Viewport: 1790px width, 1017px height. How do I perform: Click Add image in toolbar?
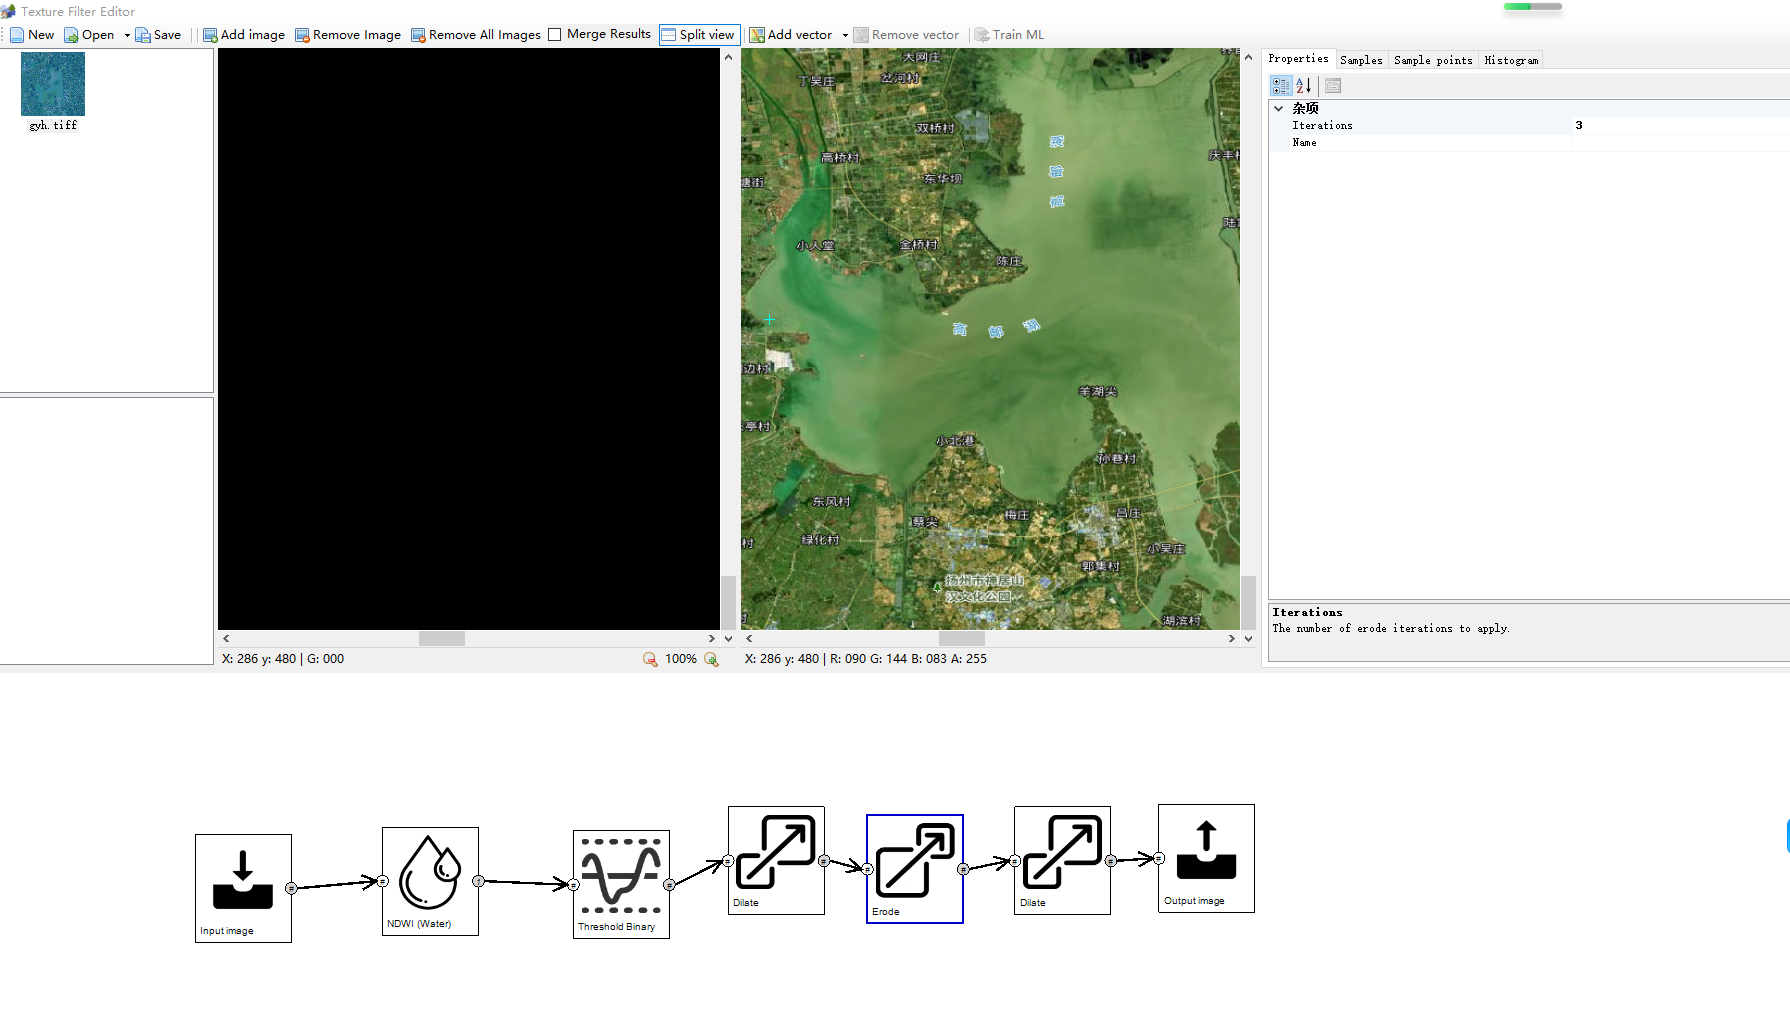click(x=244, y=35)
